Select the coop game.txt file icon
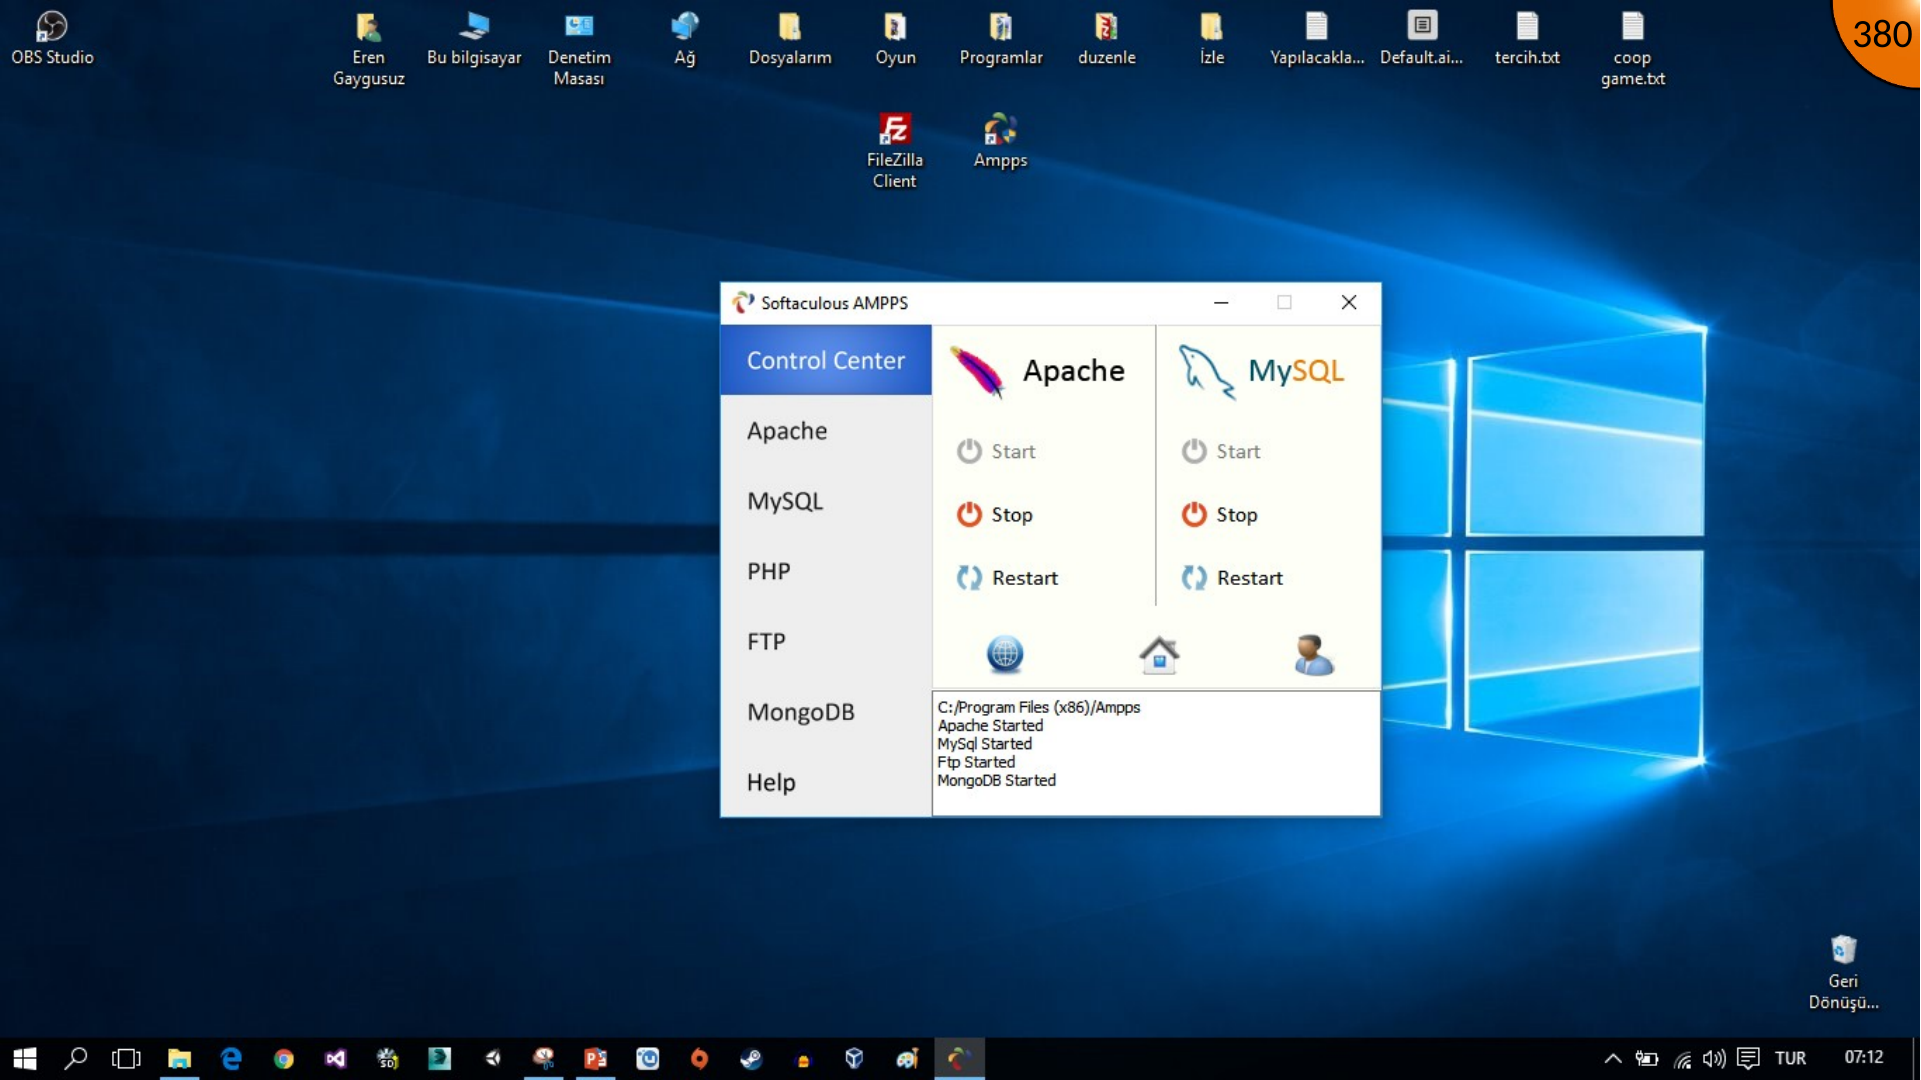The height and width of the screenshot is (1080, 1921). pyautogui.click(x=1633, y=48)
